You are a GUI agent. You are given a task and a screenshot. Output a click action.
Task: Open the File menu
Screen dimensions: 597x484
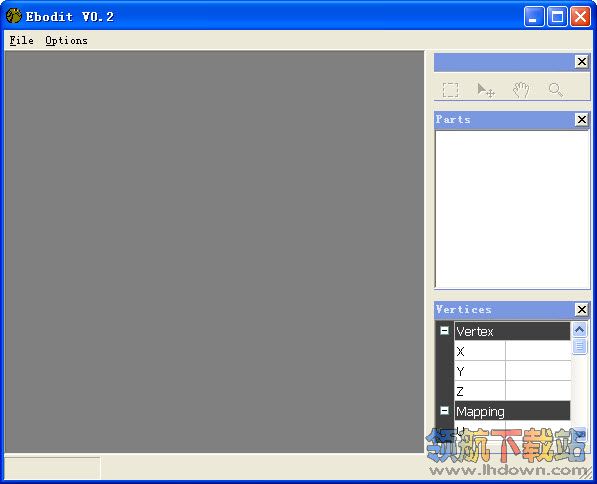[21, 40]
